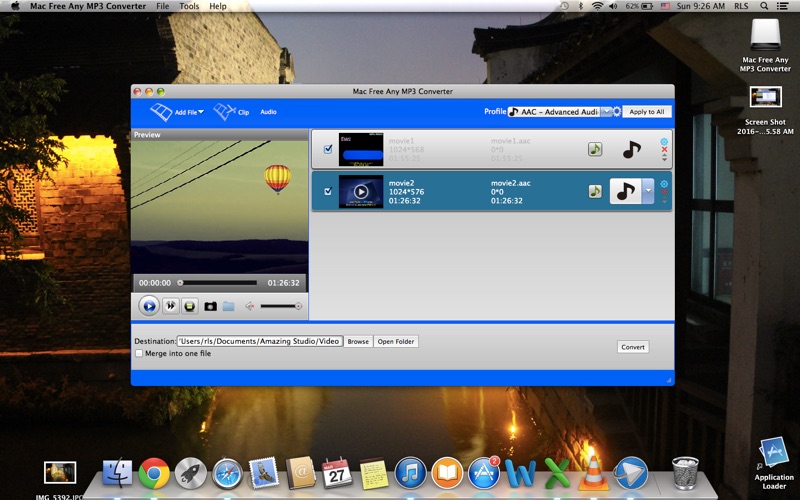The height and width of the screenshot is (500, 800).
Task: Click the Destination path field
Action: click(260, 341)
